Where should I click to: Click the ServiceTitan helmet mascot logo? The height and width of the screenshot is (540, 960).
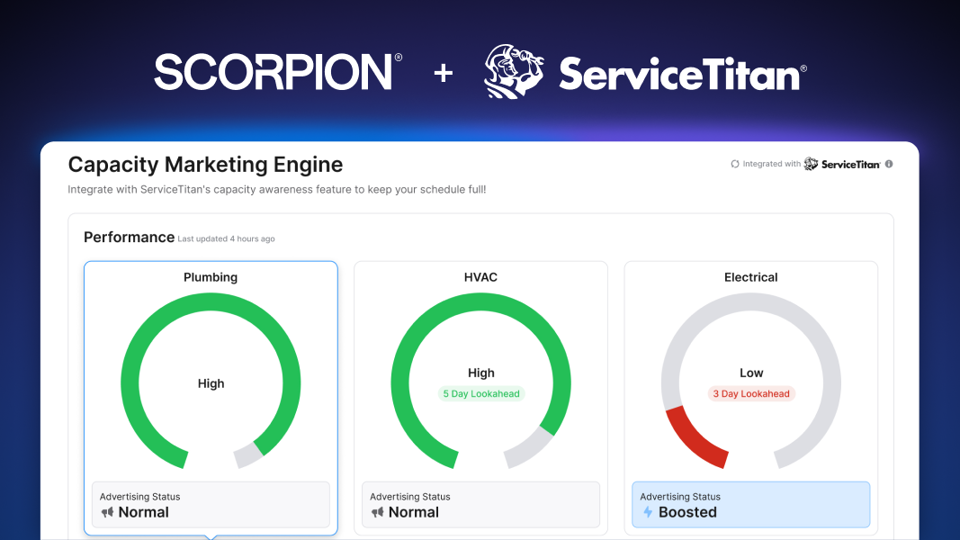[x=514, y=72]
